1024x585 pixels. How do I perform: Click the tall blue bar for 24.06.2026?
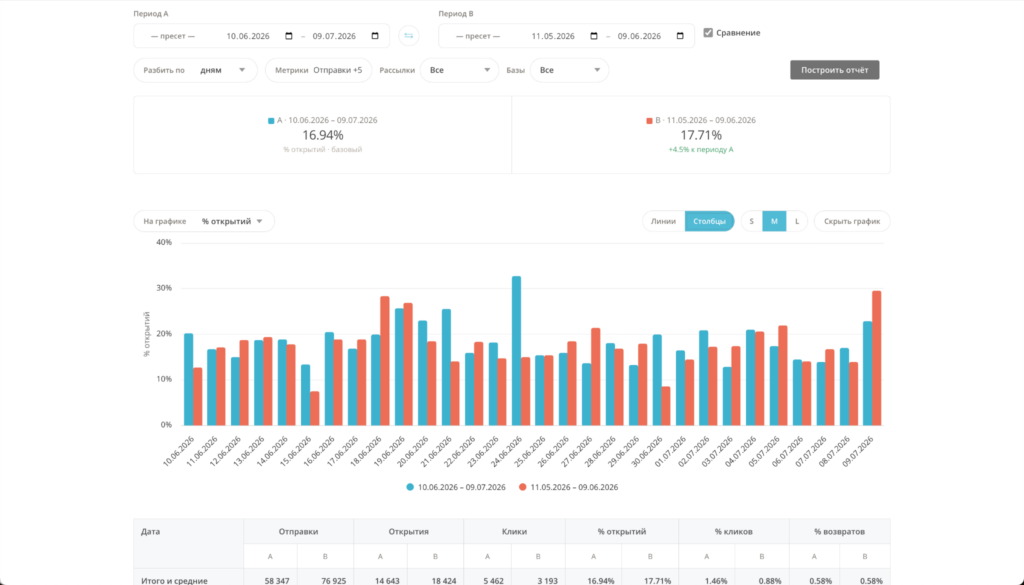(517, 351)
